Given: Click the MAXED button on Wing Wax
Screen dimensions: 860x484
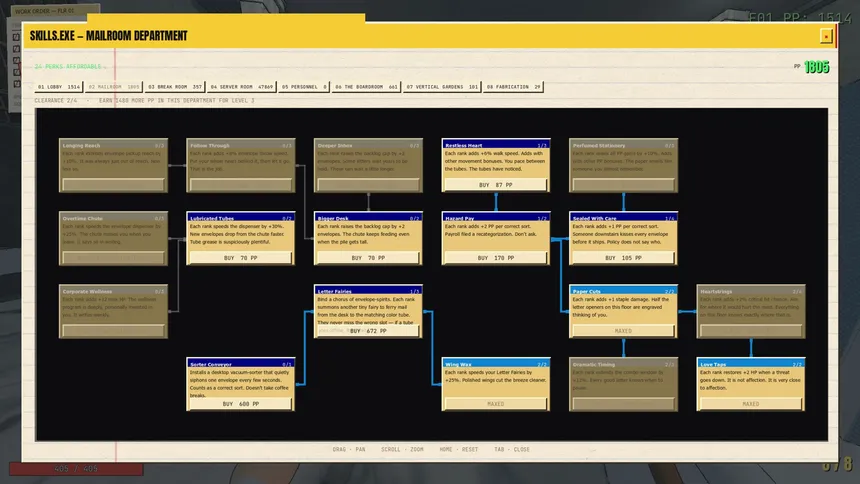Looking at the screenshot, I should (x=495, y=403).
